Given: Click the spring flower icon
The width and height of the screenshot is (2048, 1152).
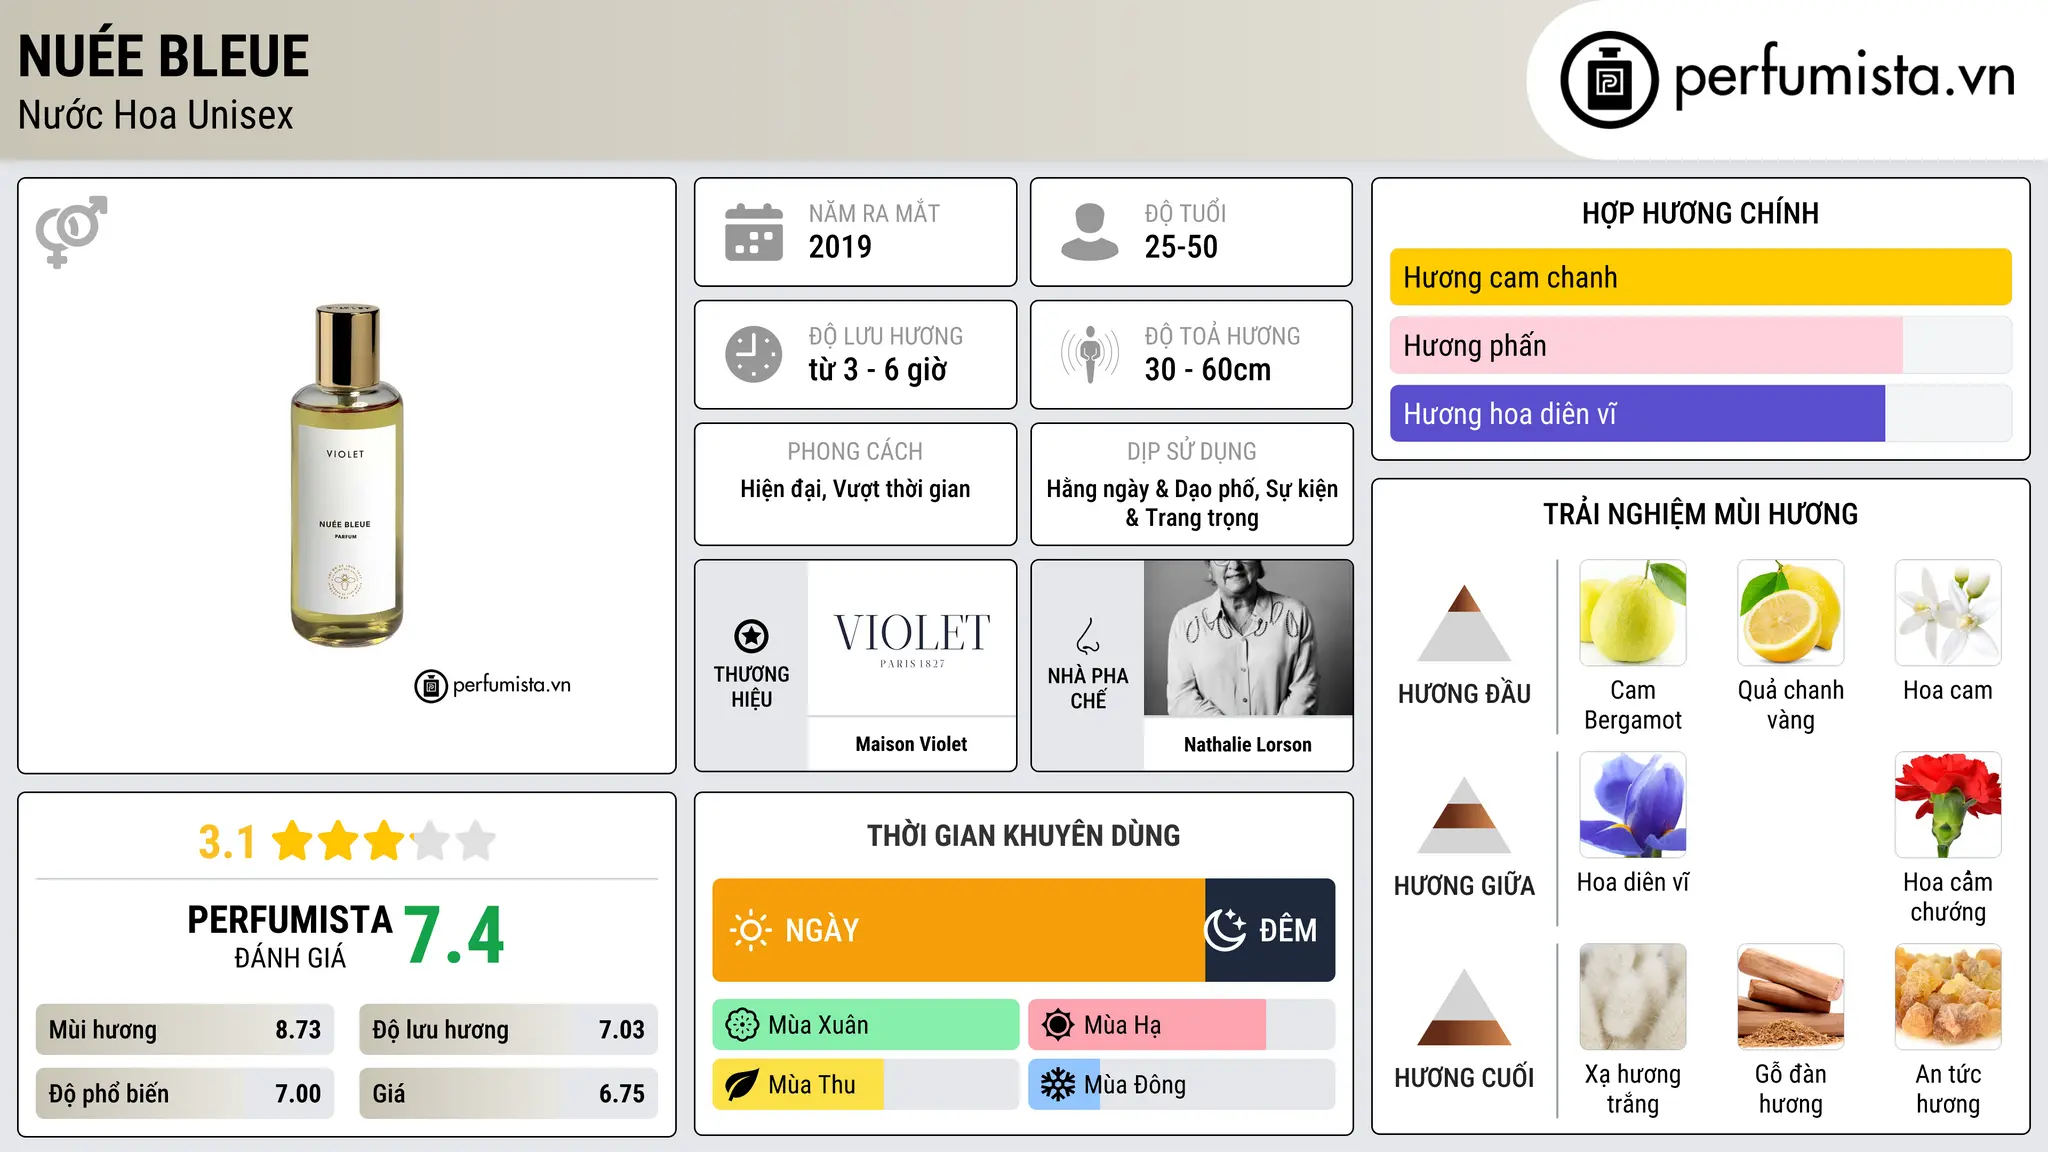Looking at the screenshot, I should tap(742, 1025).
